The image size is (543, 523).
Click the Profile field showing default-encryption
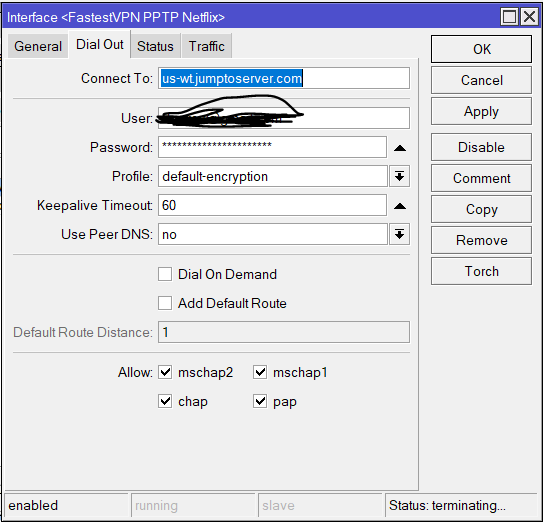point(273,176)
